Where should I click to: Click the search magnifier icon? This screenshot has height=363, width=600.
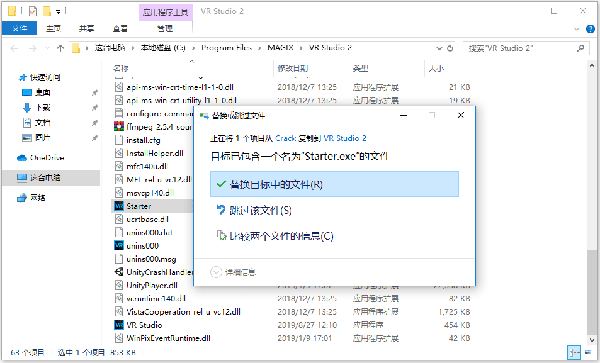(580, 48)
